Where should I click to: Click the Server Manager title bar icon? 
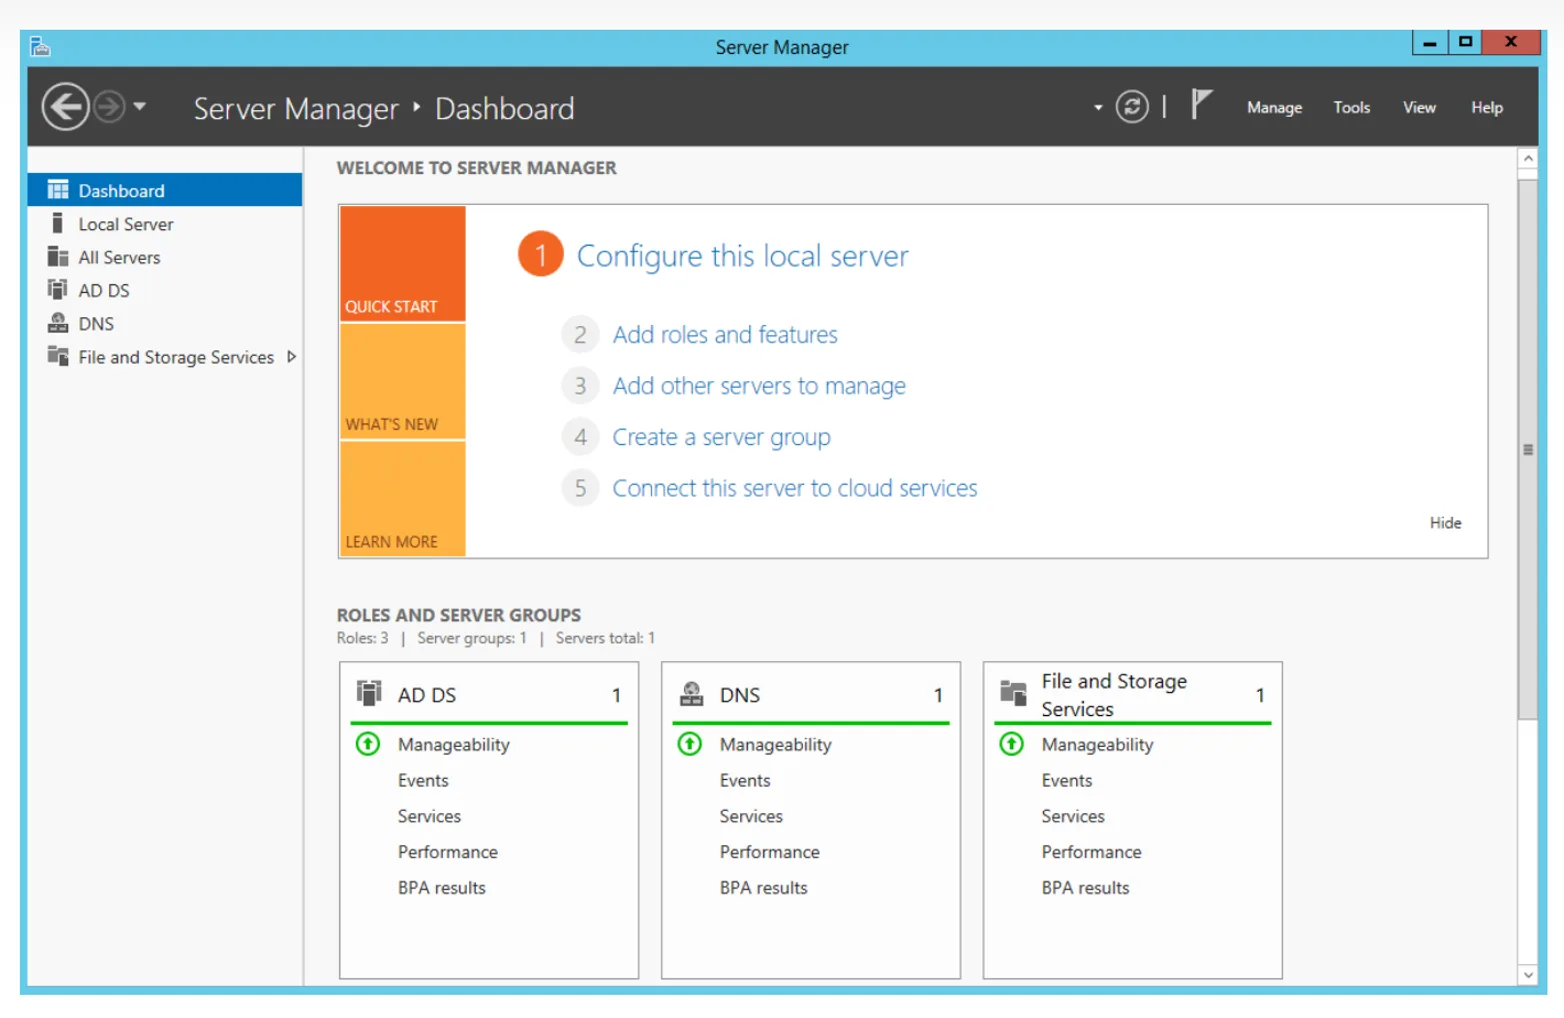click(40, 46)
